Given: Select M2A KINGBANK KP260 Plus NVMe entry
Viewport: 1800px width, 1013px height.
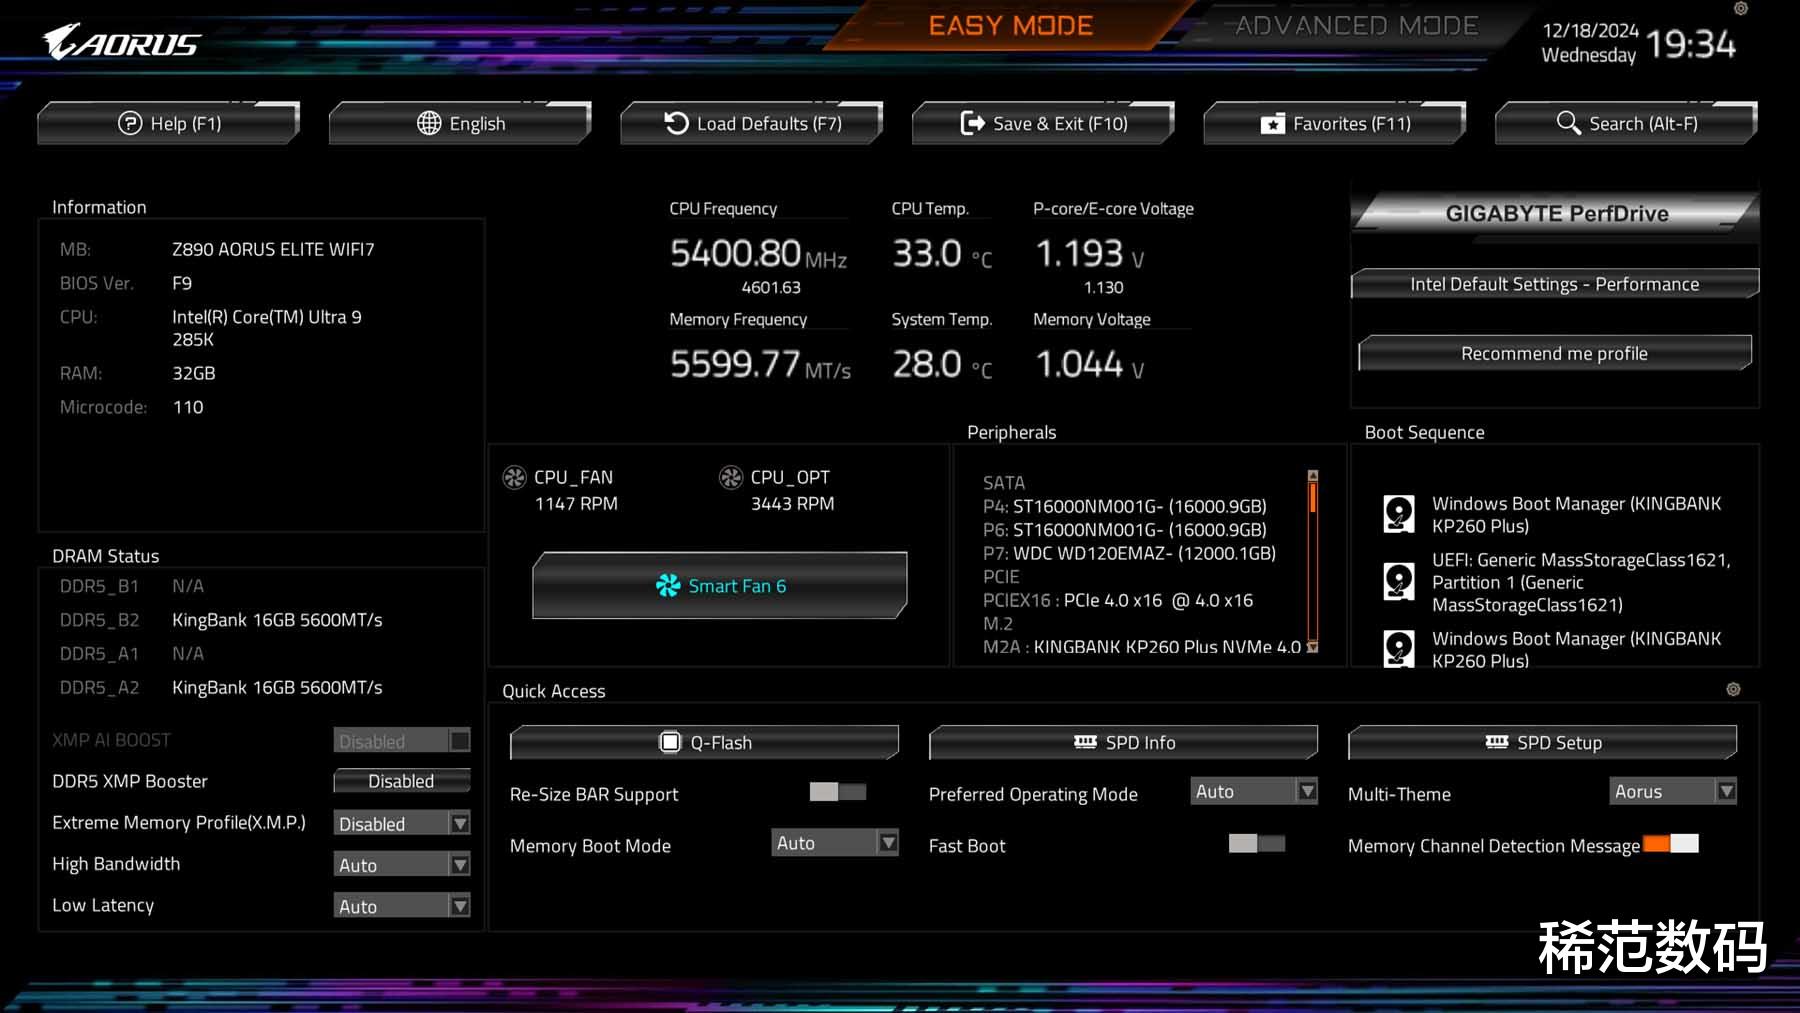Looking at the screenshot, I should pyautogui.click(x=1142, y=647).
